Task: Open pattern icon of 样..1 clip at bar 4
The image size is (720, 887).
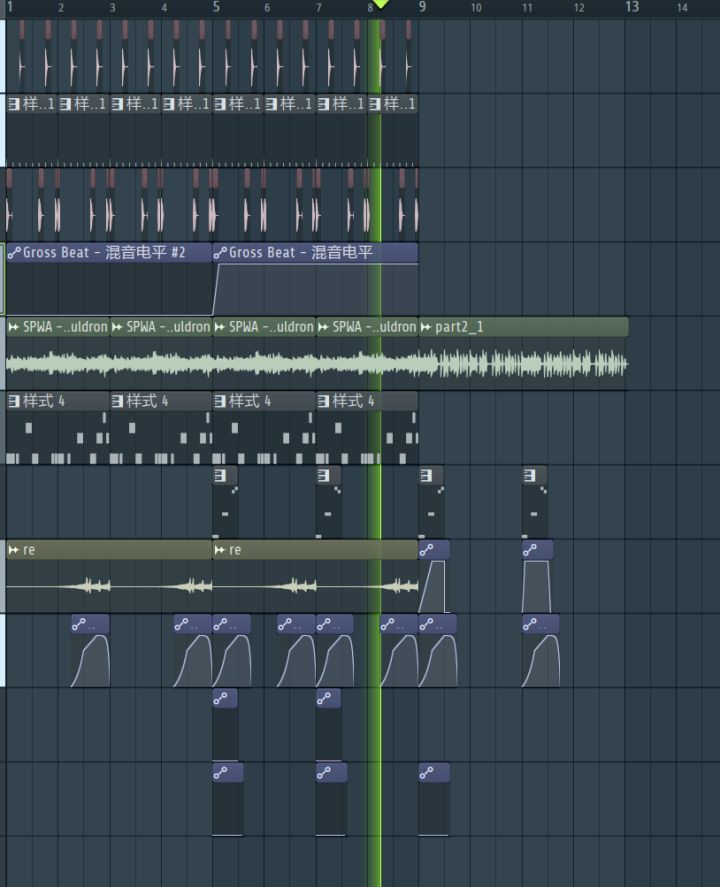Action: (x=169, y=104)
